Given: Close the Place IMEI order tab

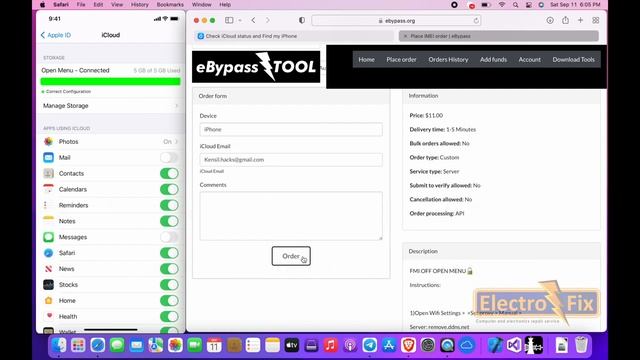Looking at the screenshot, I should pos(405,36).
